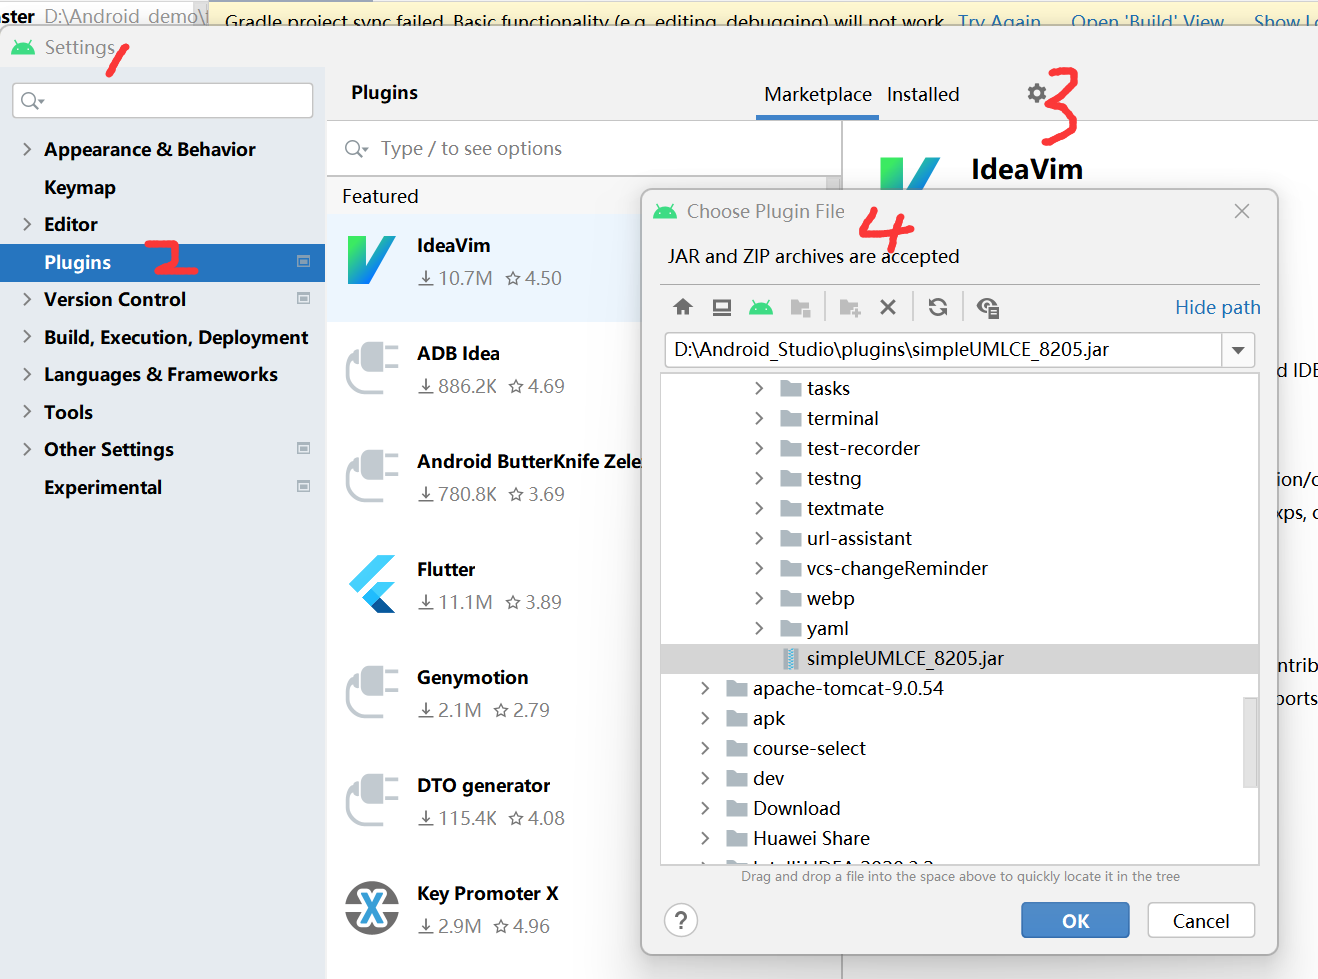Expand the apache-tomcat-9.0.54 folder

[x=705, y=688]
